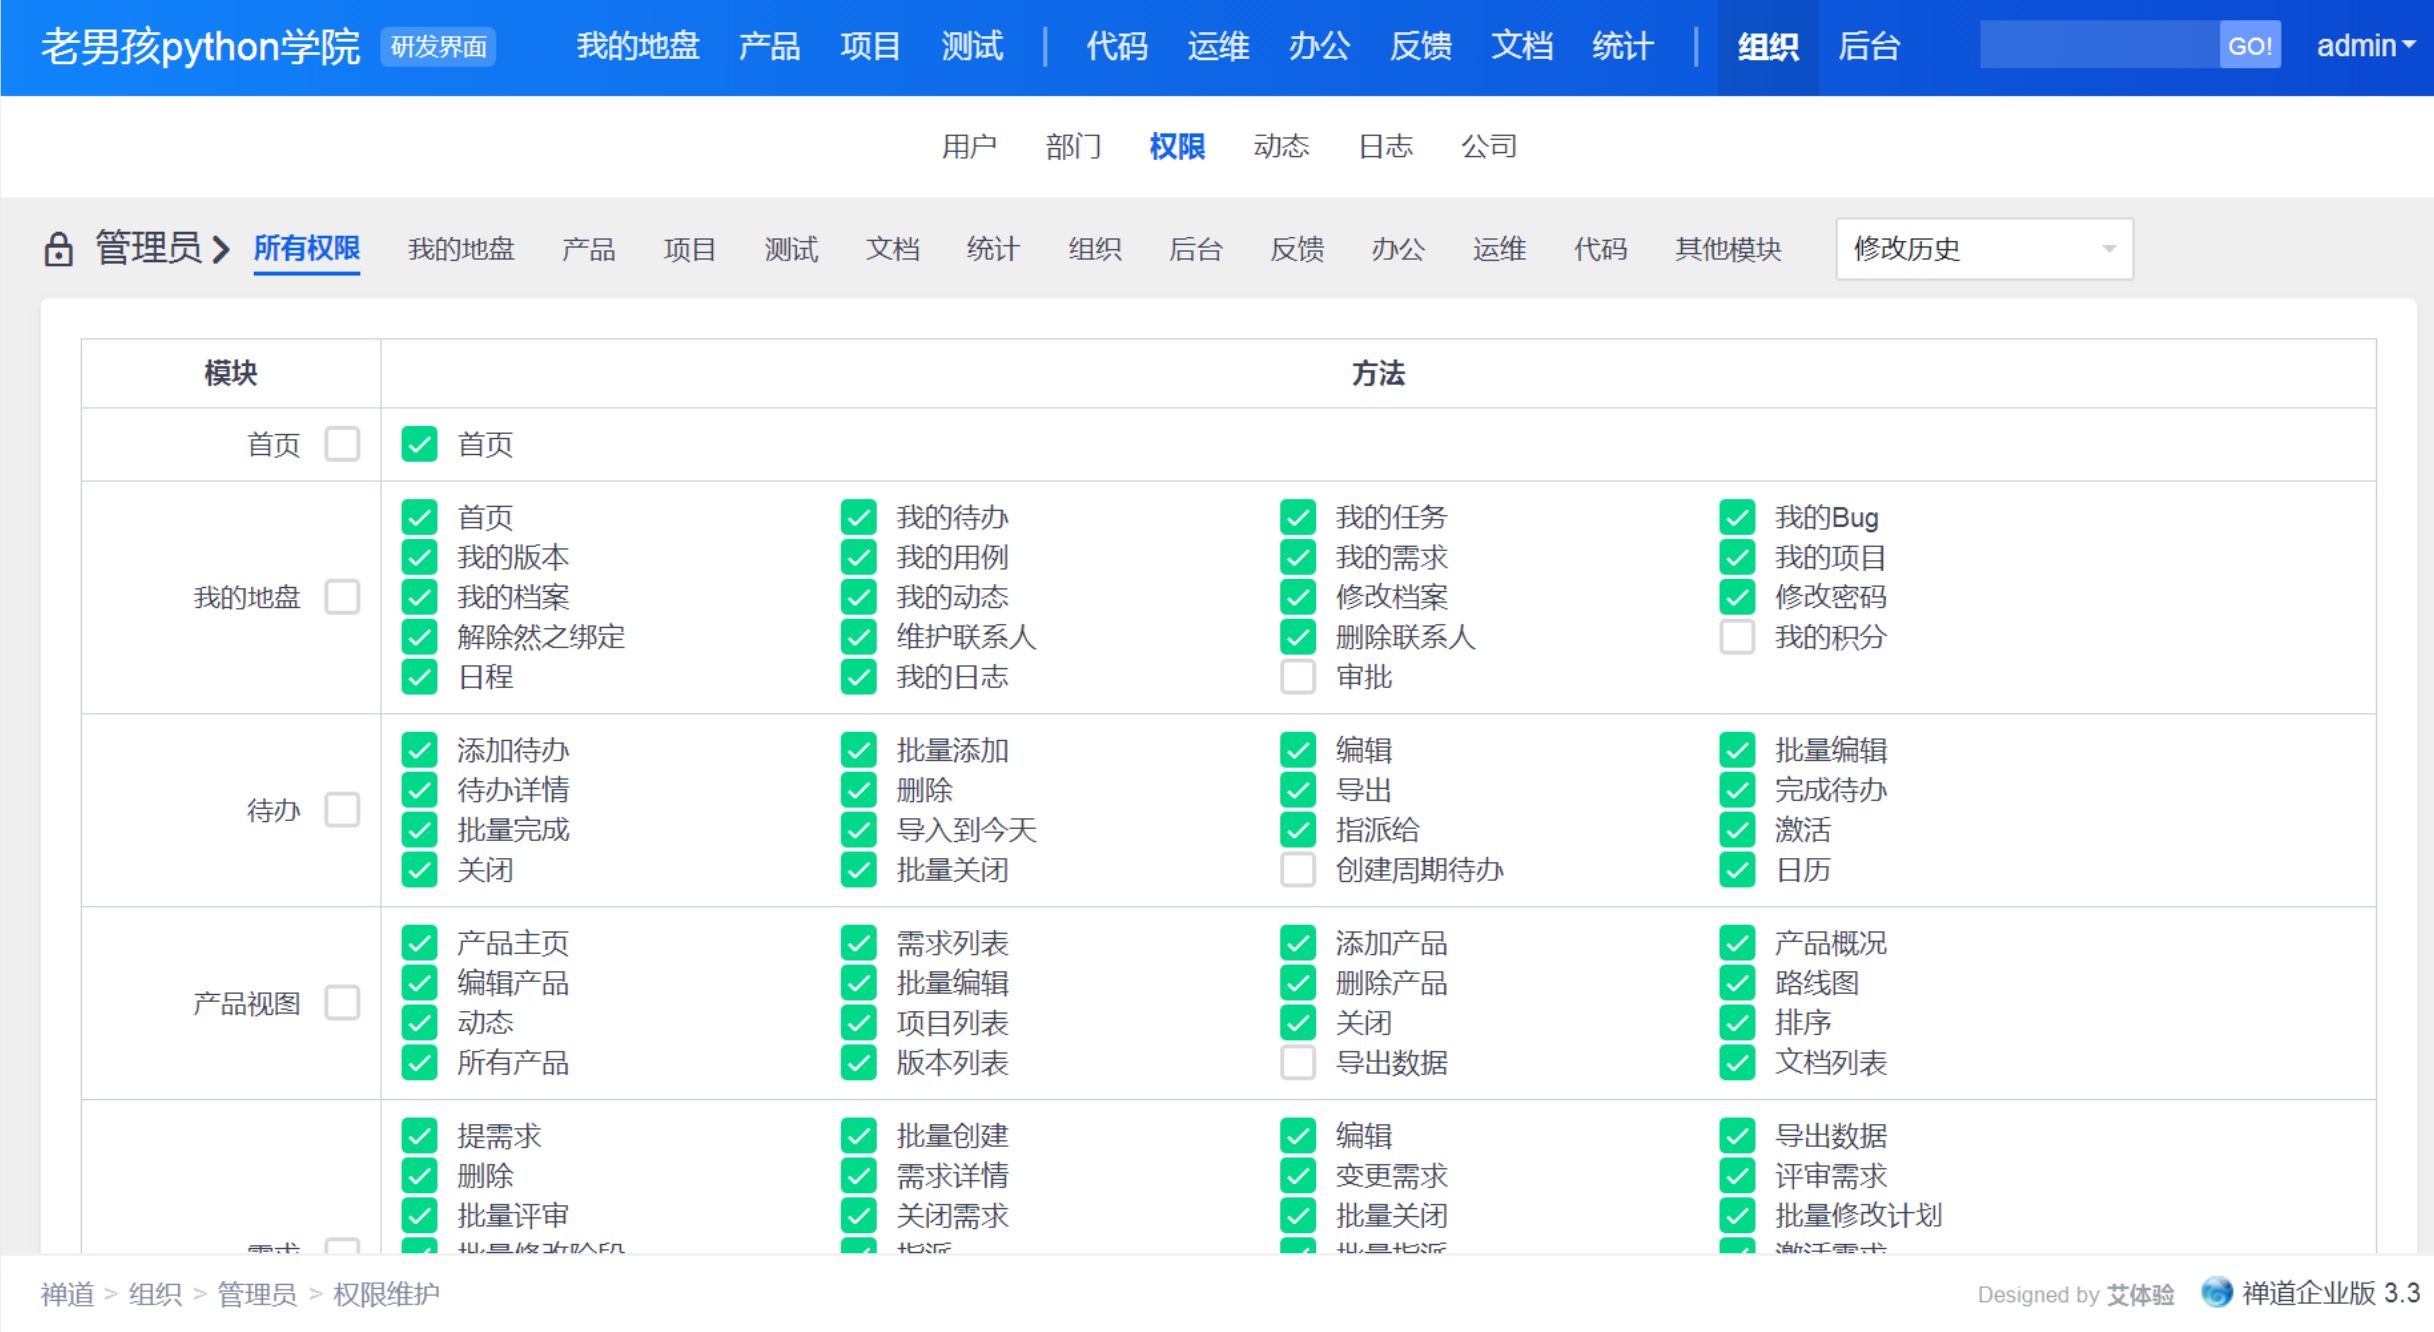The height and width of the screenshot is (1332, 2434).
Task: Check the 创建周期待办 checkbox
Action: tap(1298, 870)
